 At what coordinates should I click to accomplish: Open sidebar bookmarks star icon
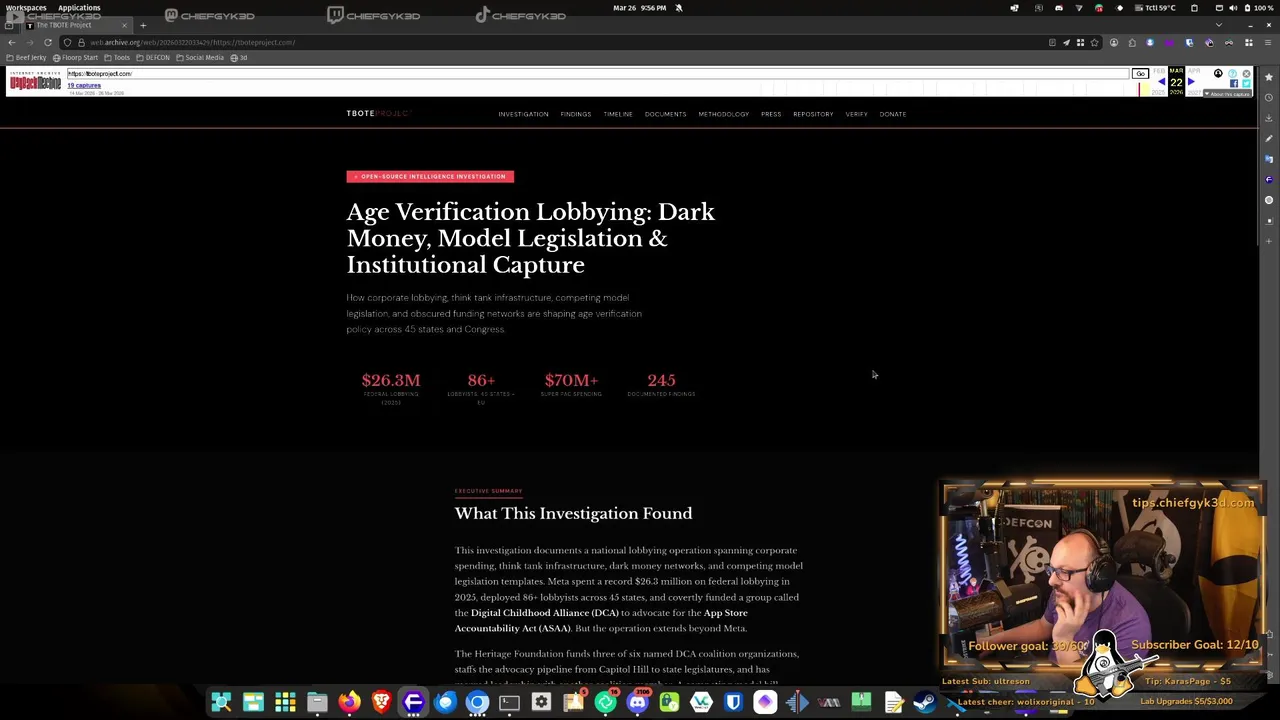click(x=1268, y=77)
